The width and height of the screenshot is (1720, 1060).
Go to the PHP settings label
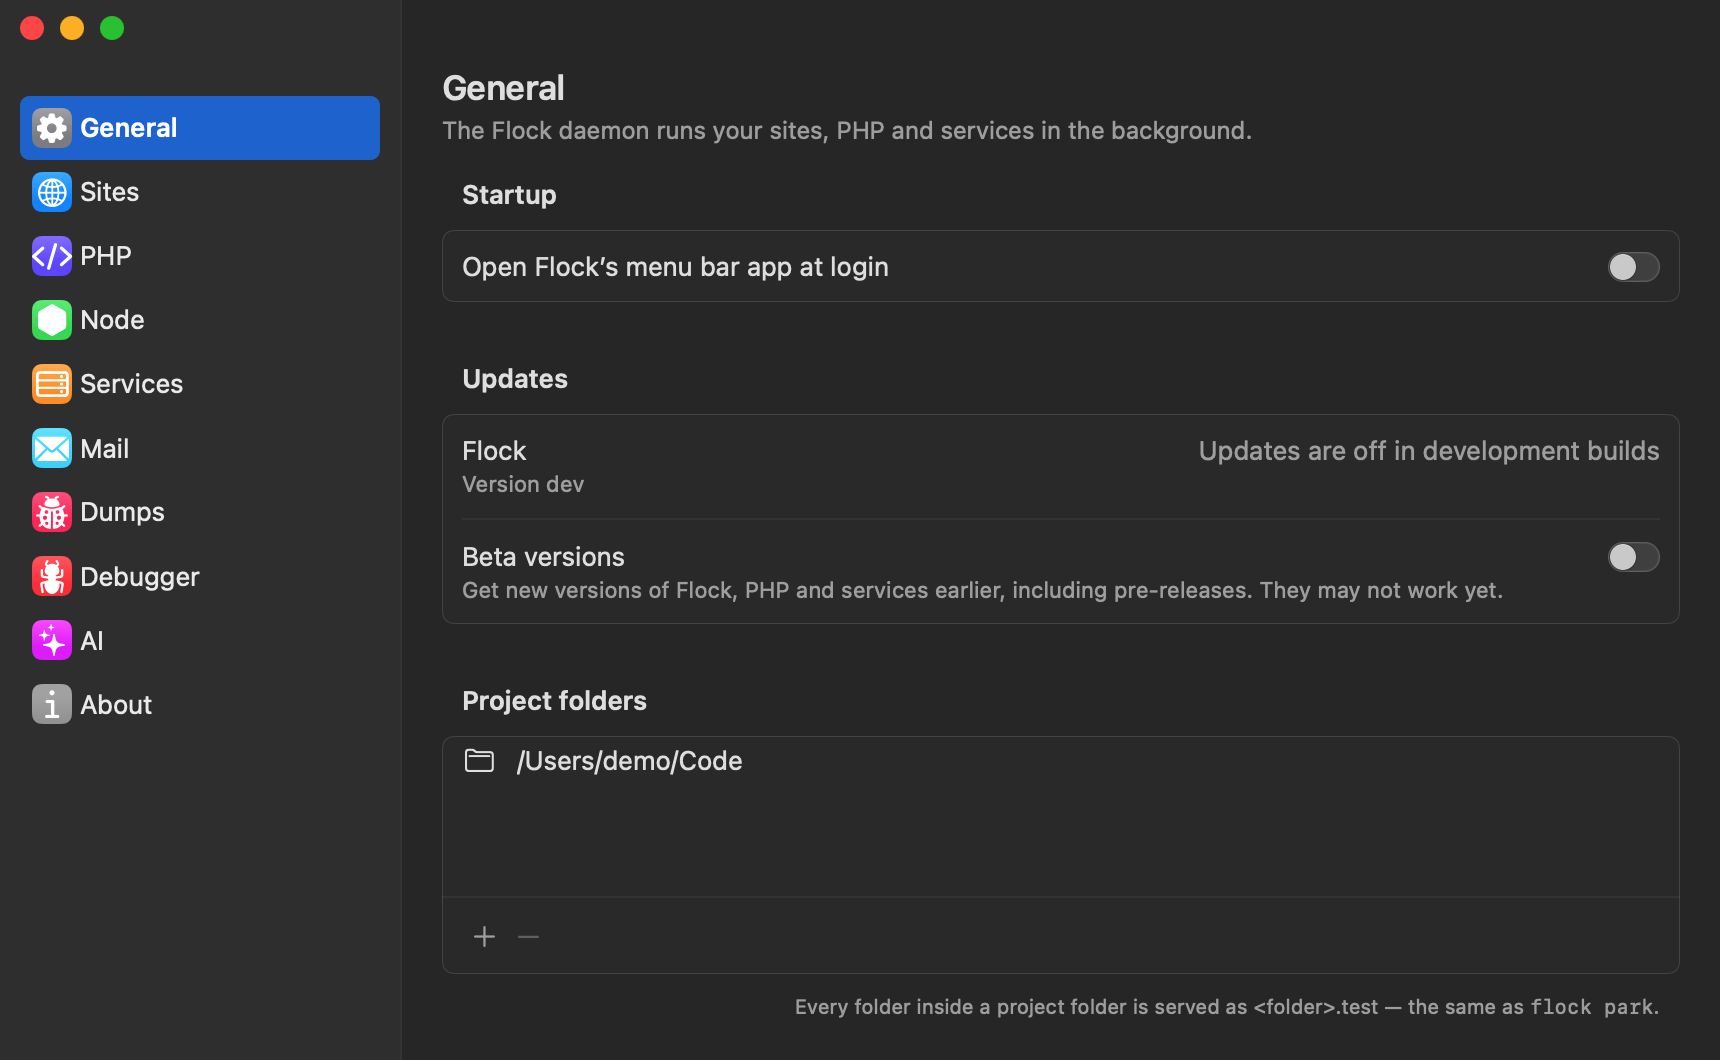coord(106,256)
